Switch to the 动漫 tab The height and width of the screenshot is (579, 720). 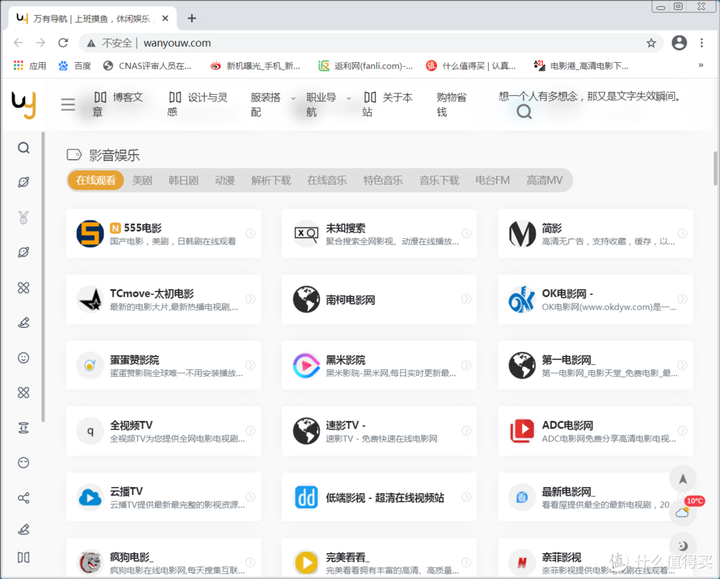pos(225,180)
